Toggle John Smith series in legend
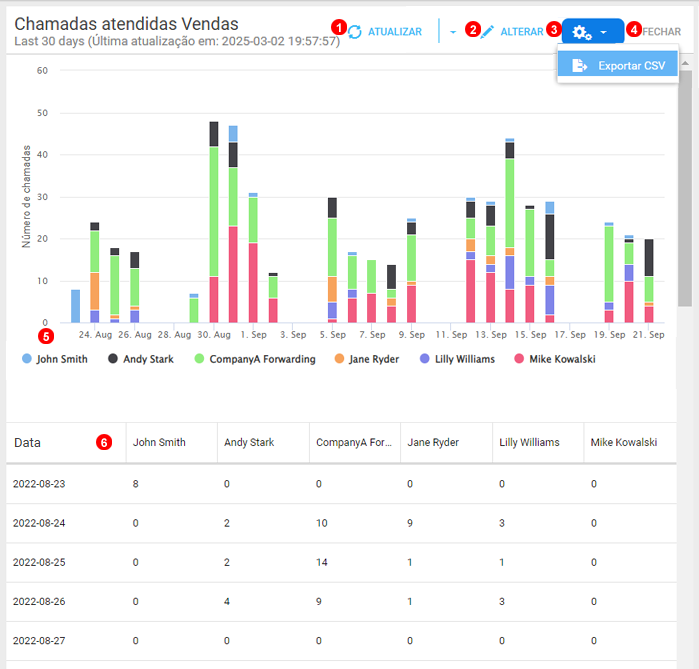Image resolution: width=699 pixels, height=669 pixels. point(55,358)
